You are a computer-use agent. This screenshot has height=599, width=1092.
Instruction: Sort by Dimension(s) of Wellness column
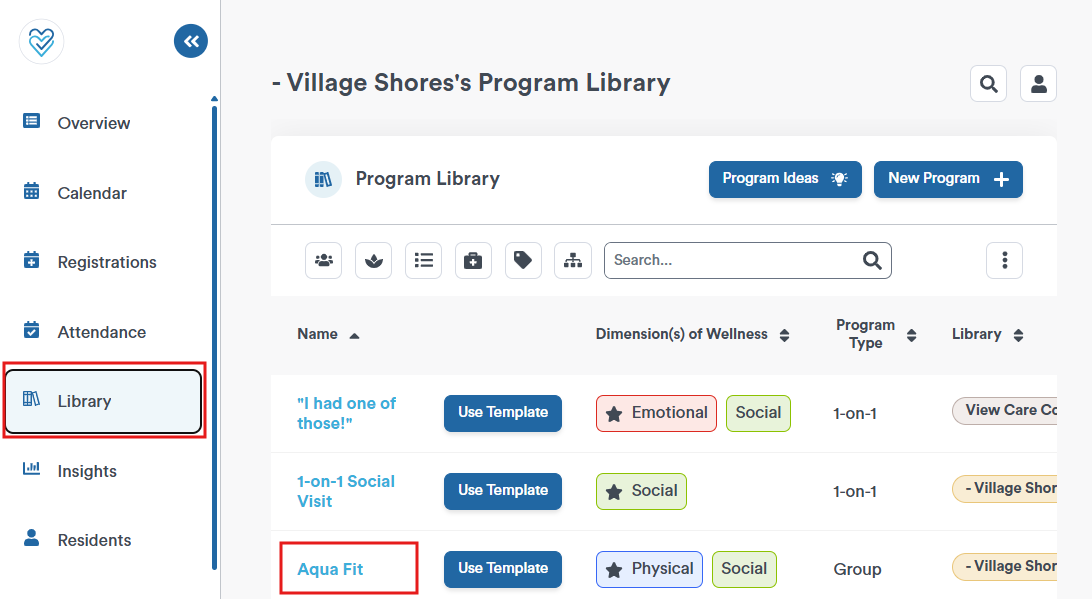[x=784, y=335]
